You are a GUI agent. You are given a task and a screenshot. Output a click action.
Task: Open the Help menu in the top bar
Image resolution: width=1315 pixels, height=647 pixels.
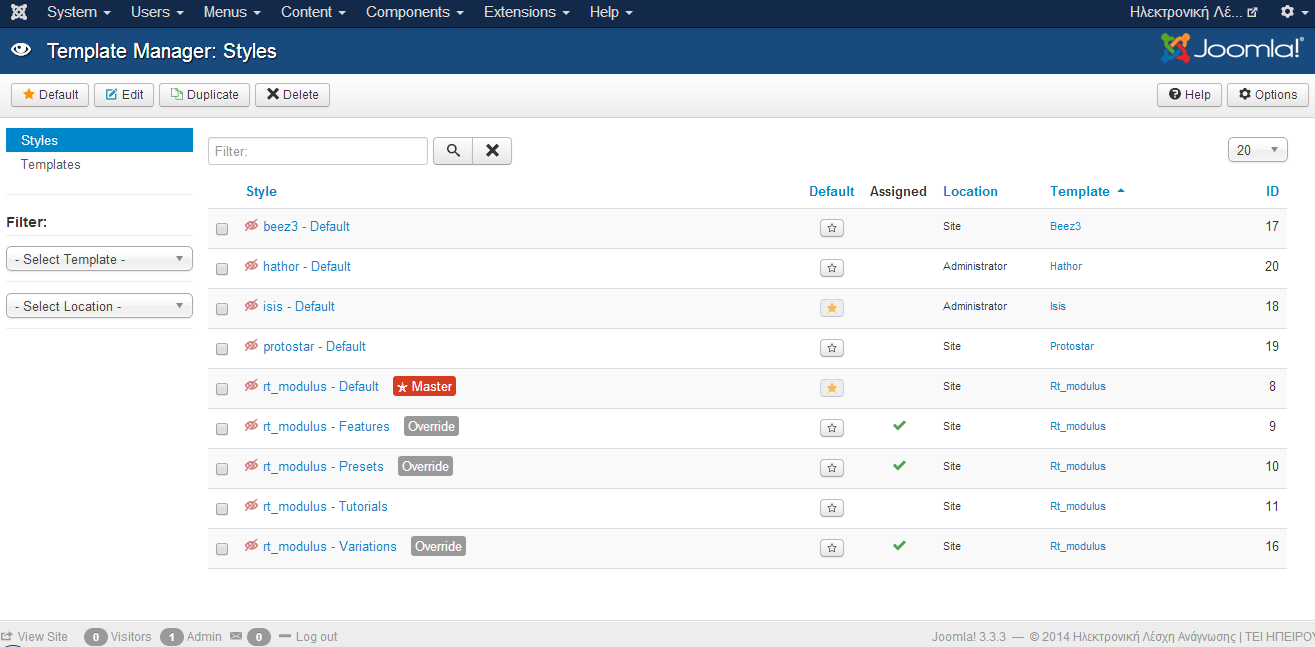coord(611,12)
